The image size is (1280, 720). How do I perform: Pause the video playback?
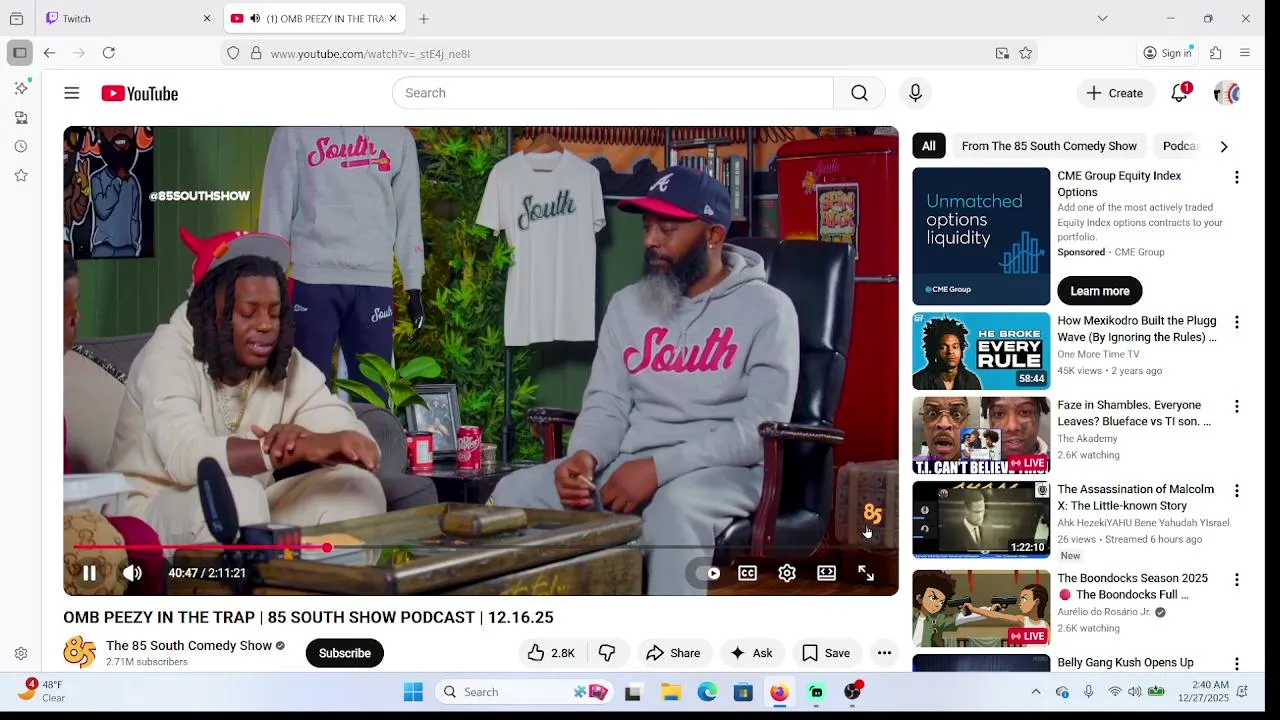(x=89, y=573)
